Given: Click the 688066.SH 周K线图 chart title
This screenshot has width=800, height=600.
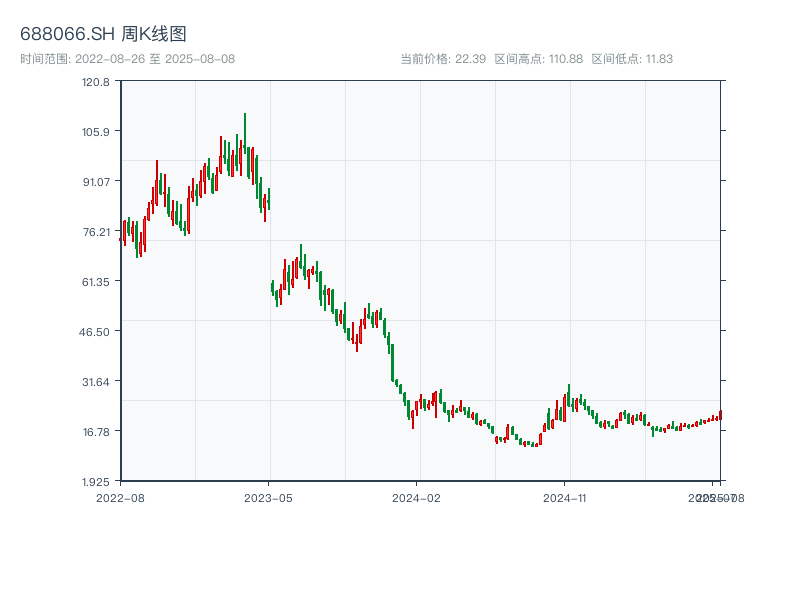Looking at the screenshot, I should click(x=103, y=35).
